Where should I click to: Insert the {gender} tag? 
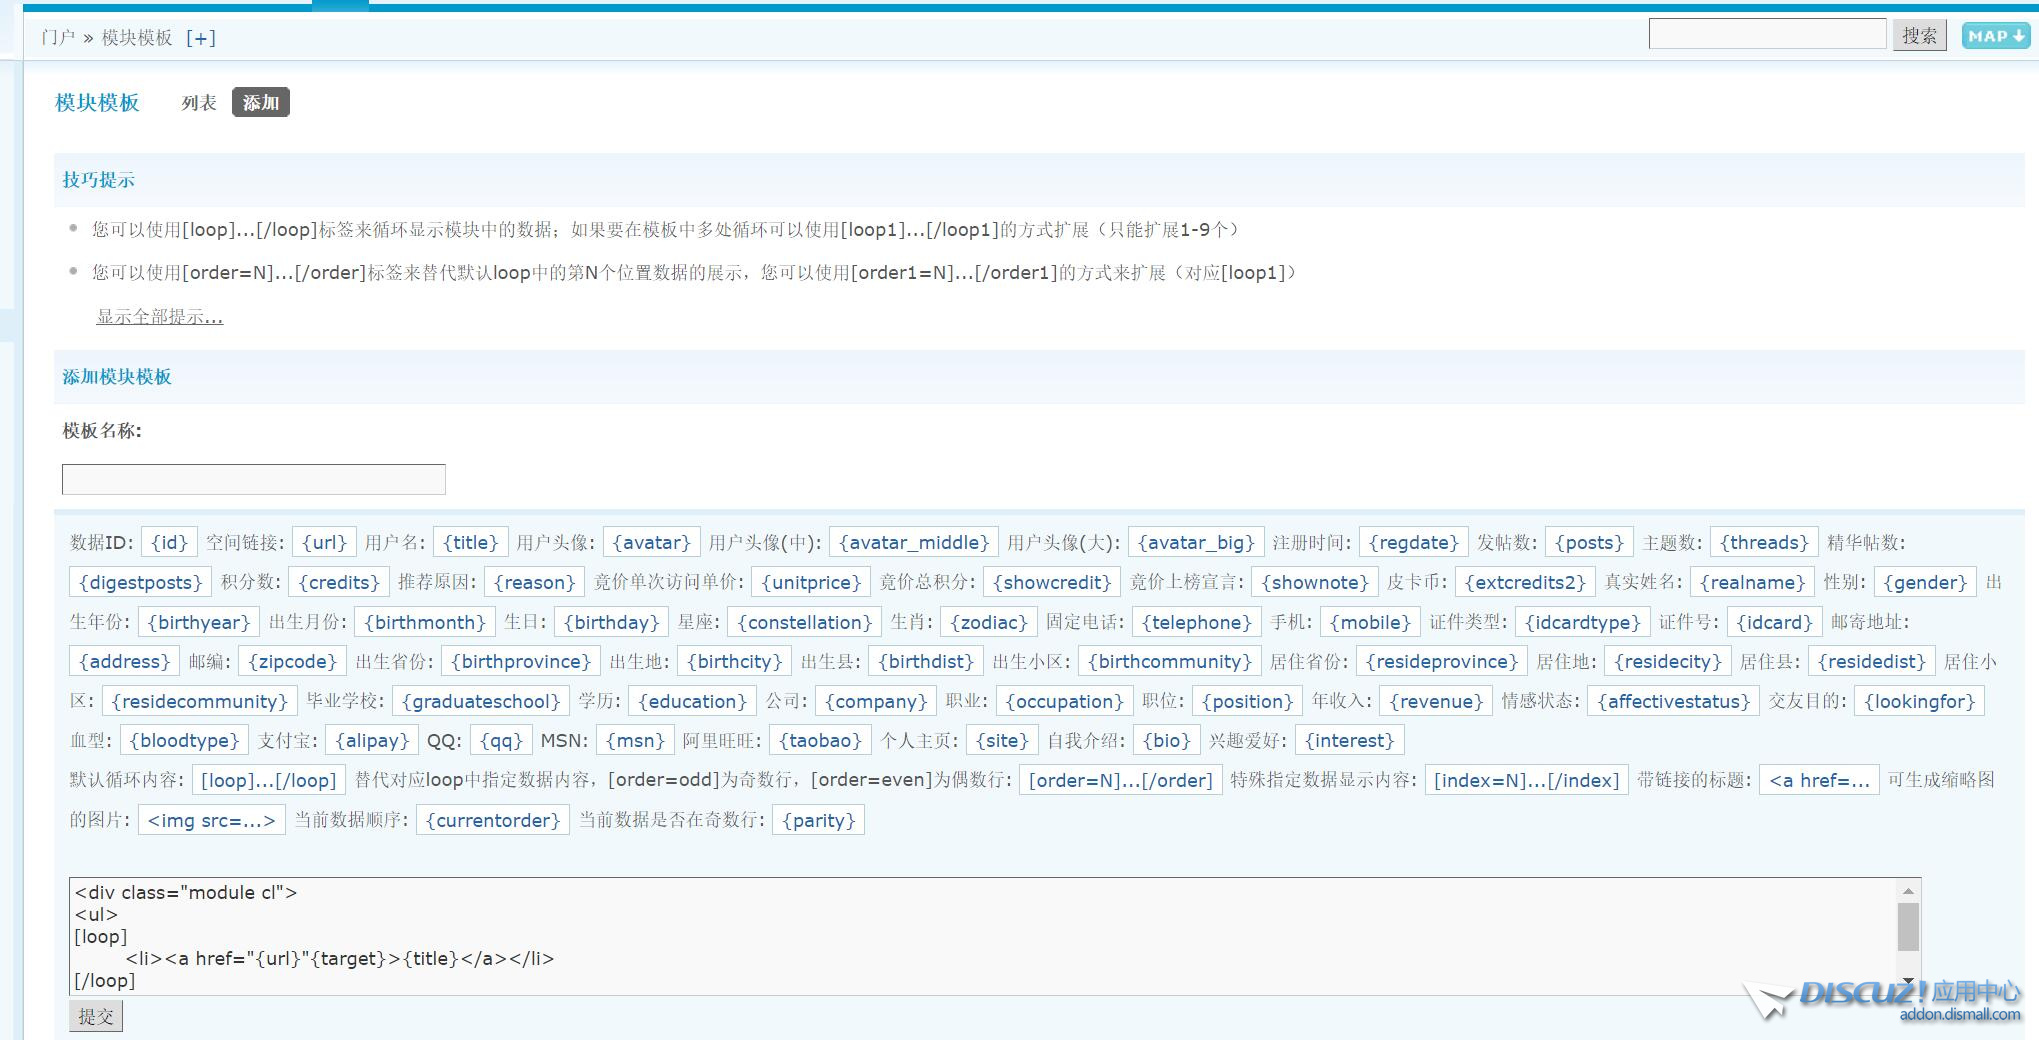(x=1925, y=583)
